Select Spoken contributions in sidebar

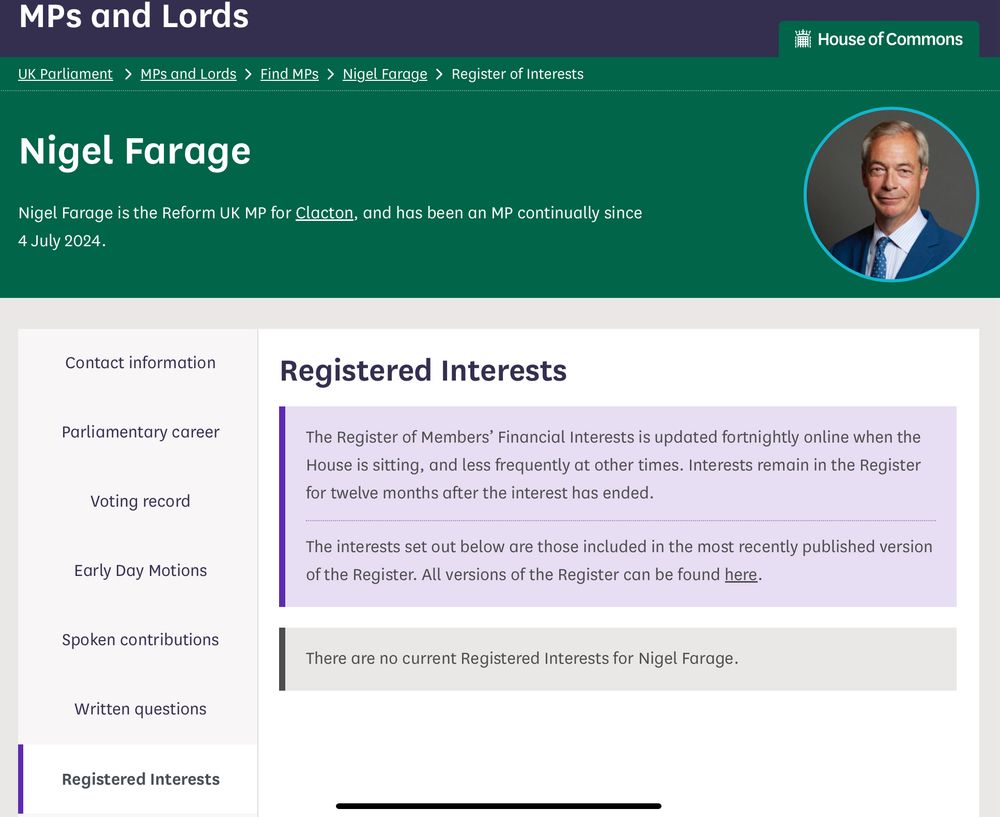click(x=138, y=640)
